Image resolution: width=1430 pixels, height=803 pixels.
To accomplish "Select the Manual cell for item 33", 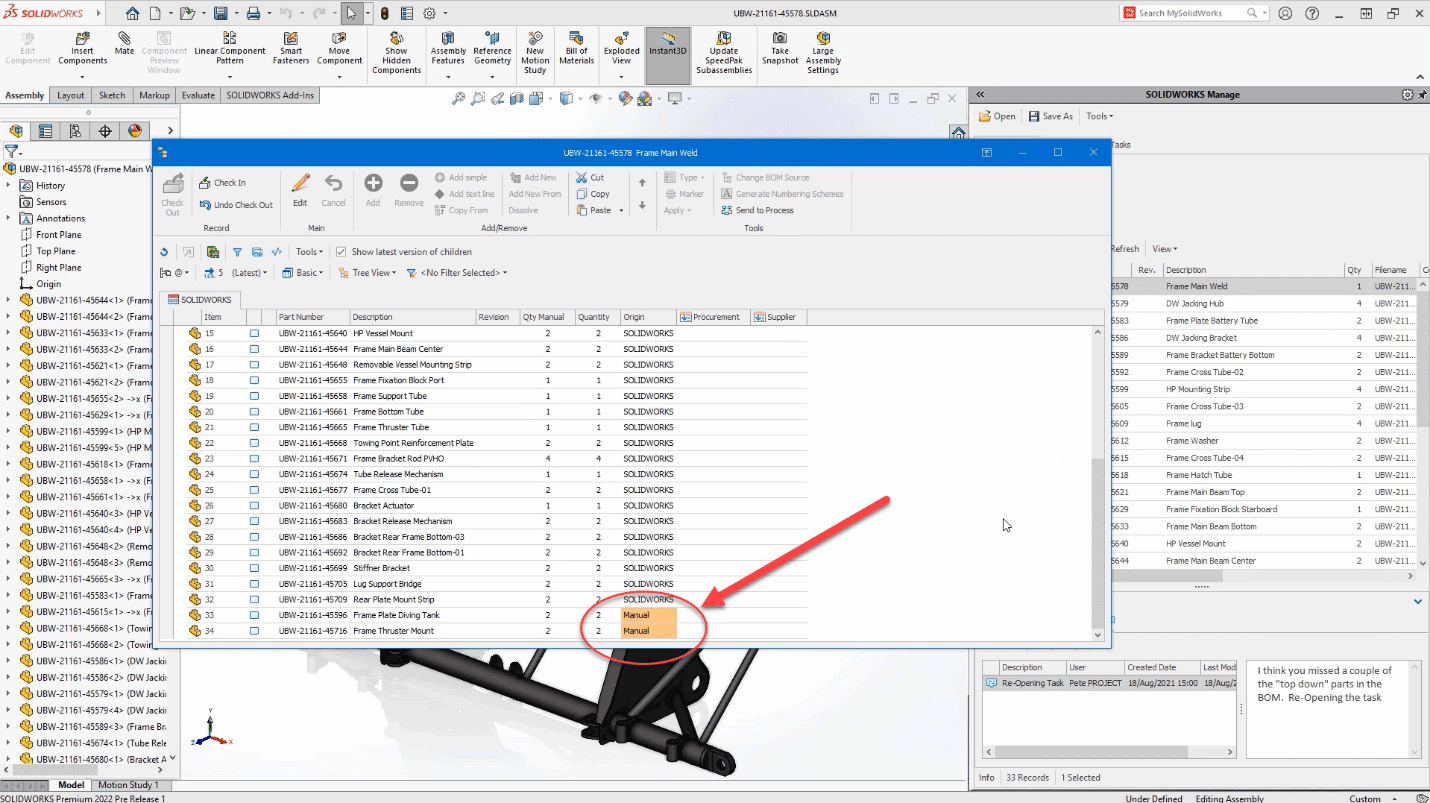I will point(648,615).
